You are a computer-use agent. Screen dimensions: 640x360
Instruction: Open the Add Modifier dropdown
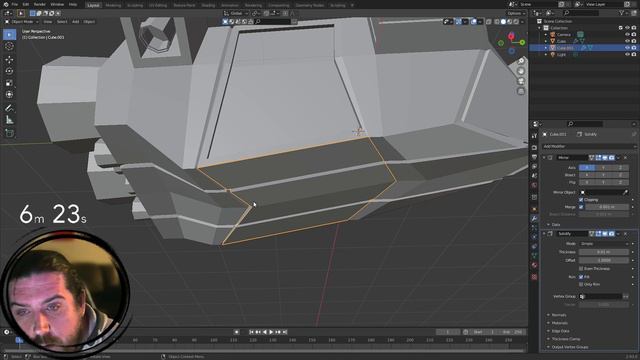point(589,146)
